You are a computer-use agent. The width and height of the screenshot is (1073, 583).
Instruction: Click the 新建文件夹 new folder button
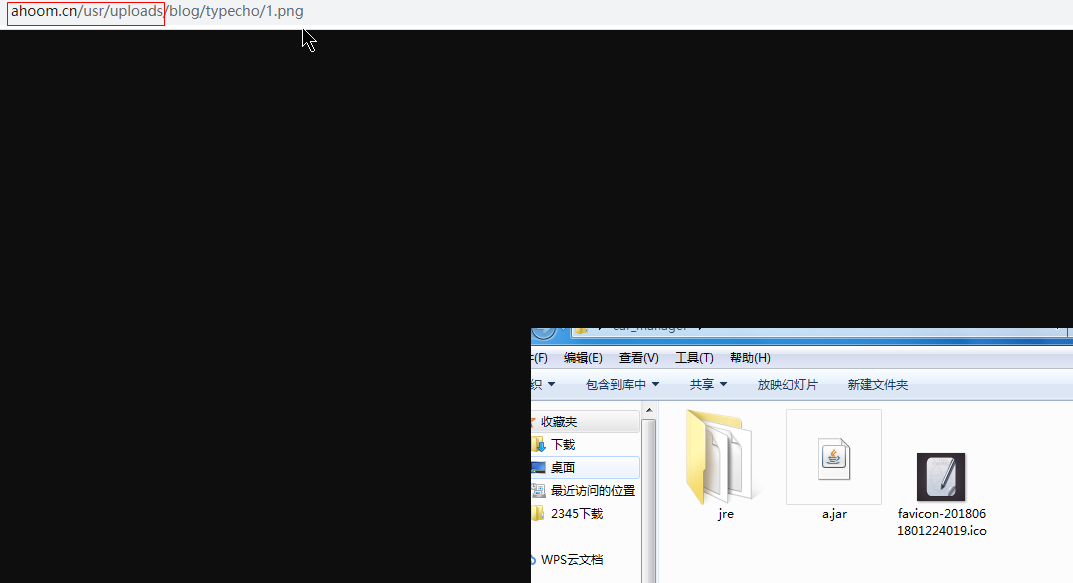point(877,385)
